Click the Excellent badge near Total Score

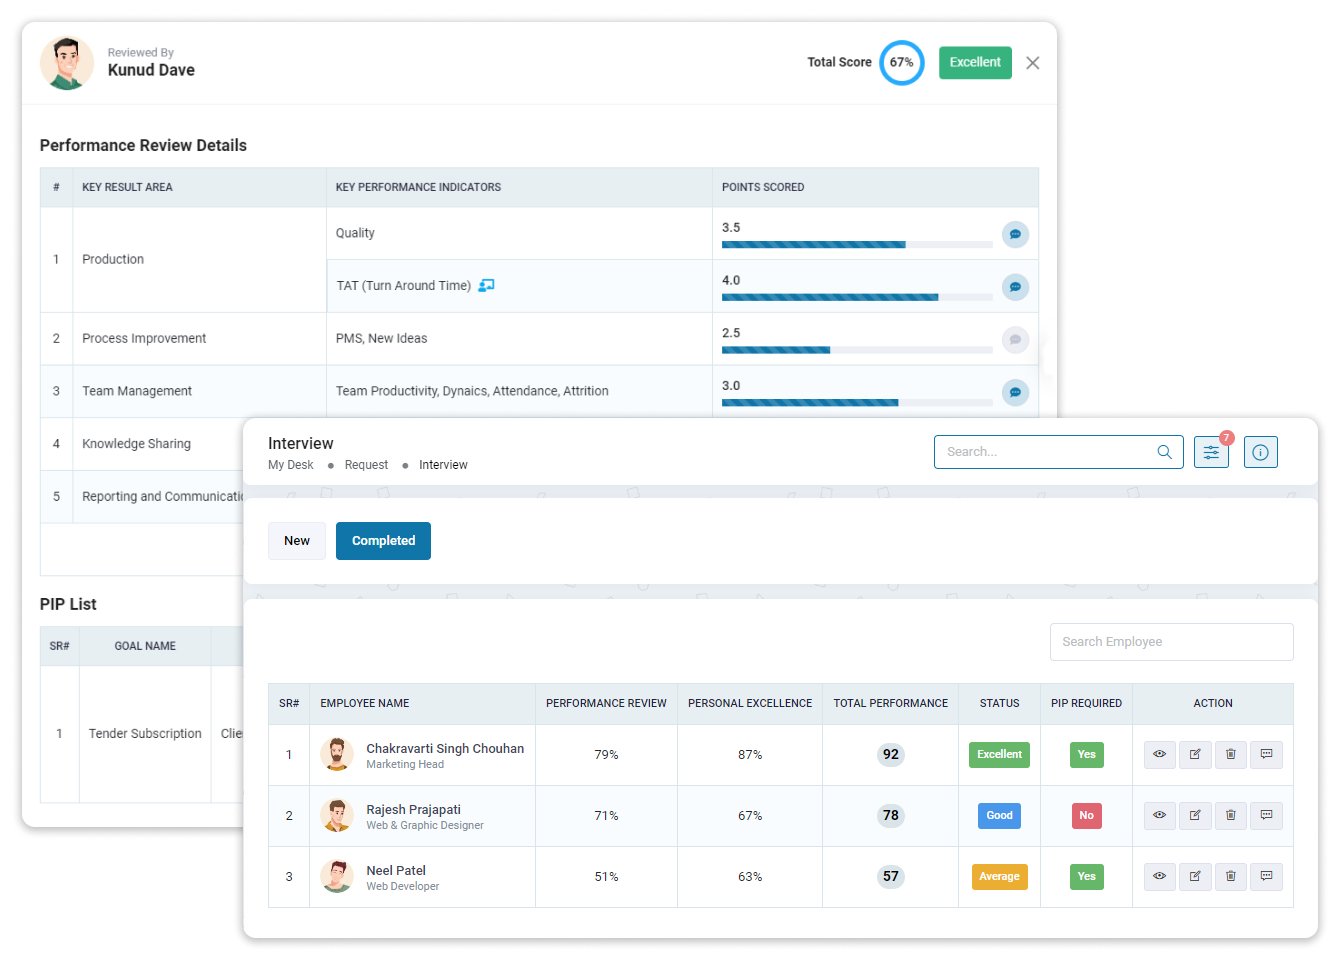tap(975, 62)
